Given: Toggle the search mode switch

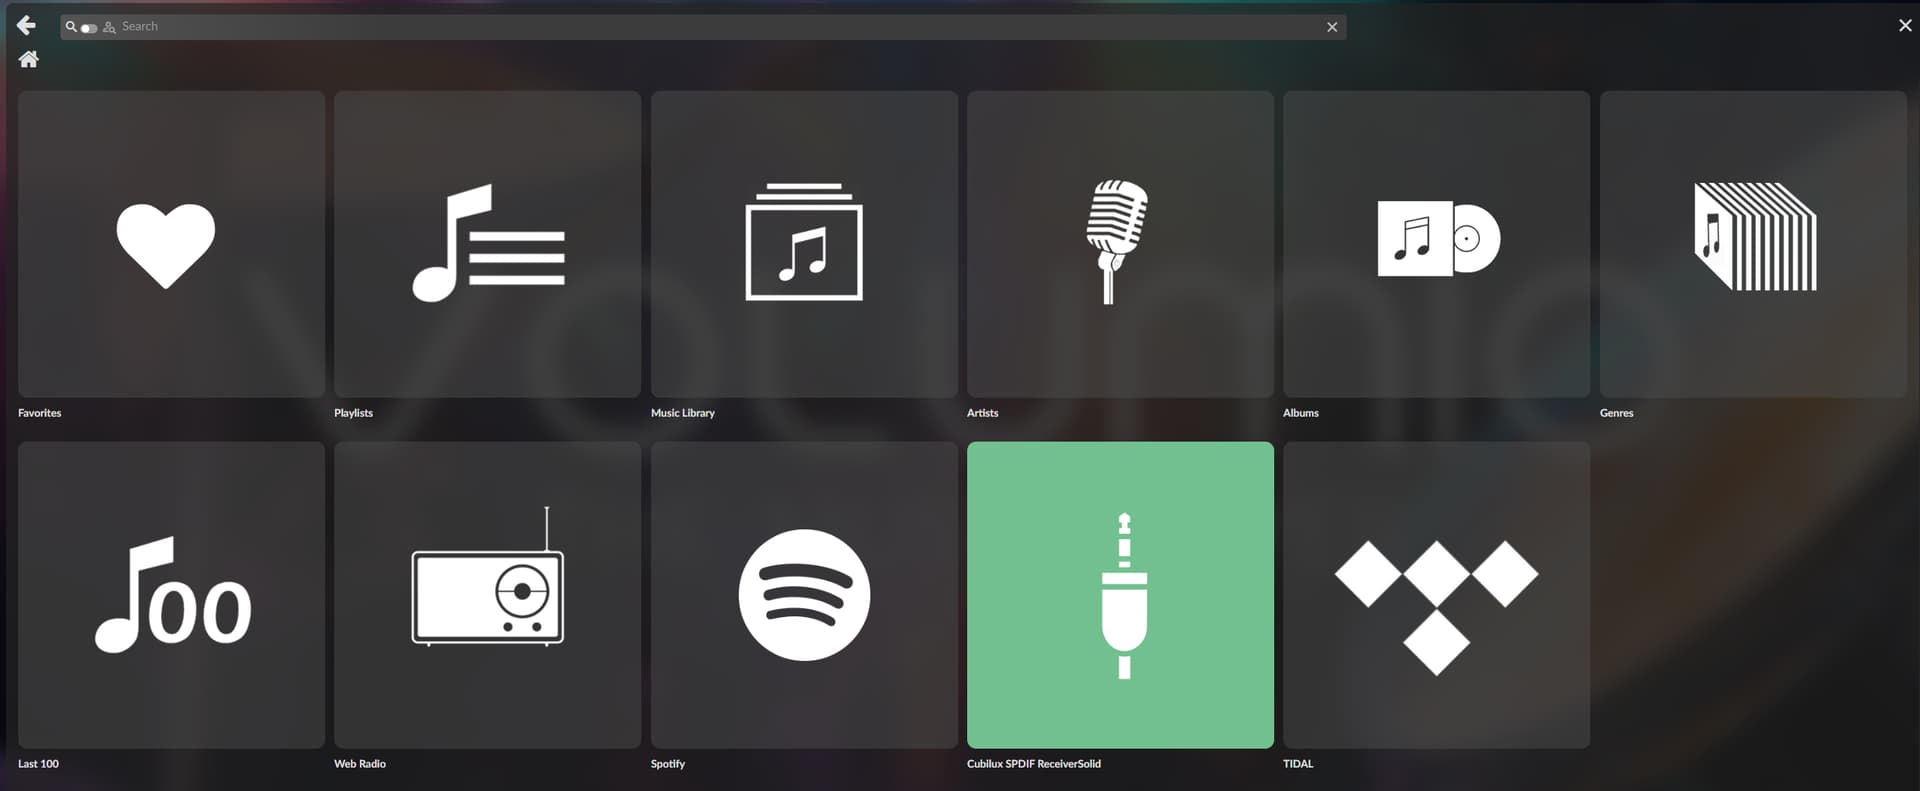Looking at the screenshot, I should click(89, 28).
